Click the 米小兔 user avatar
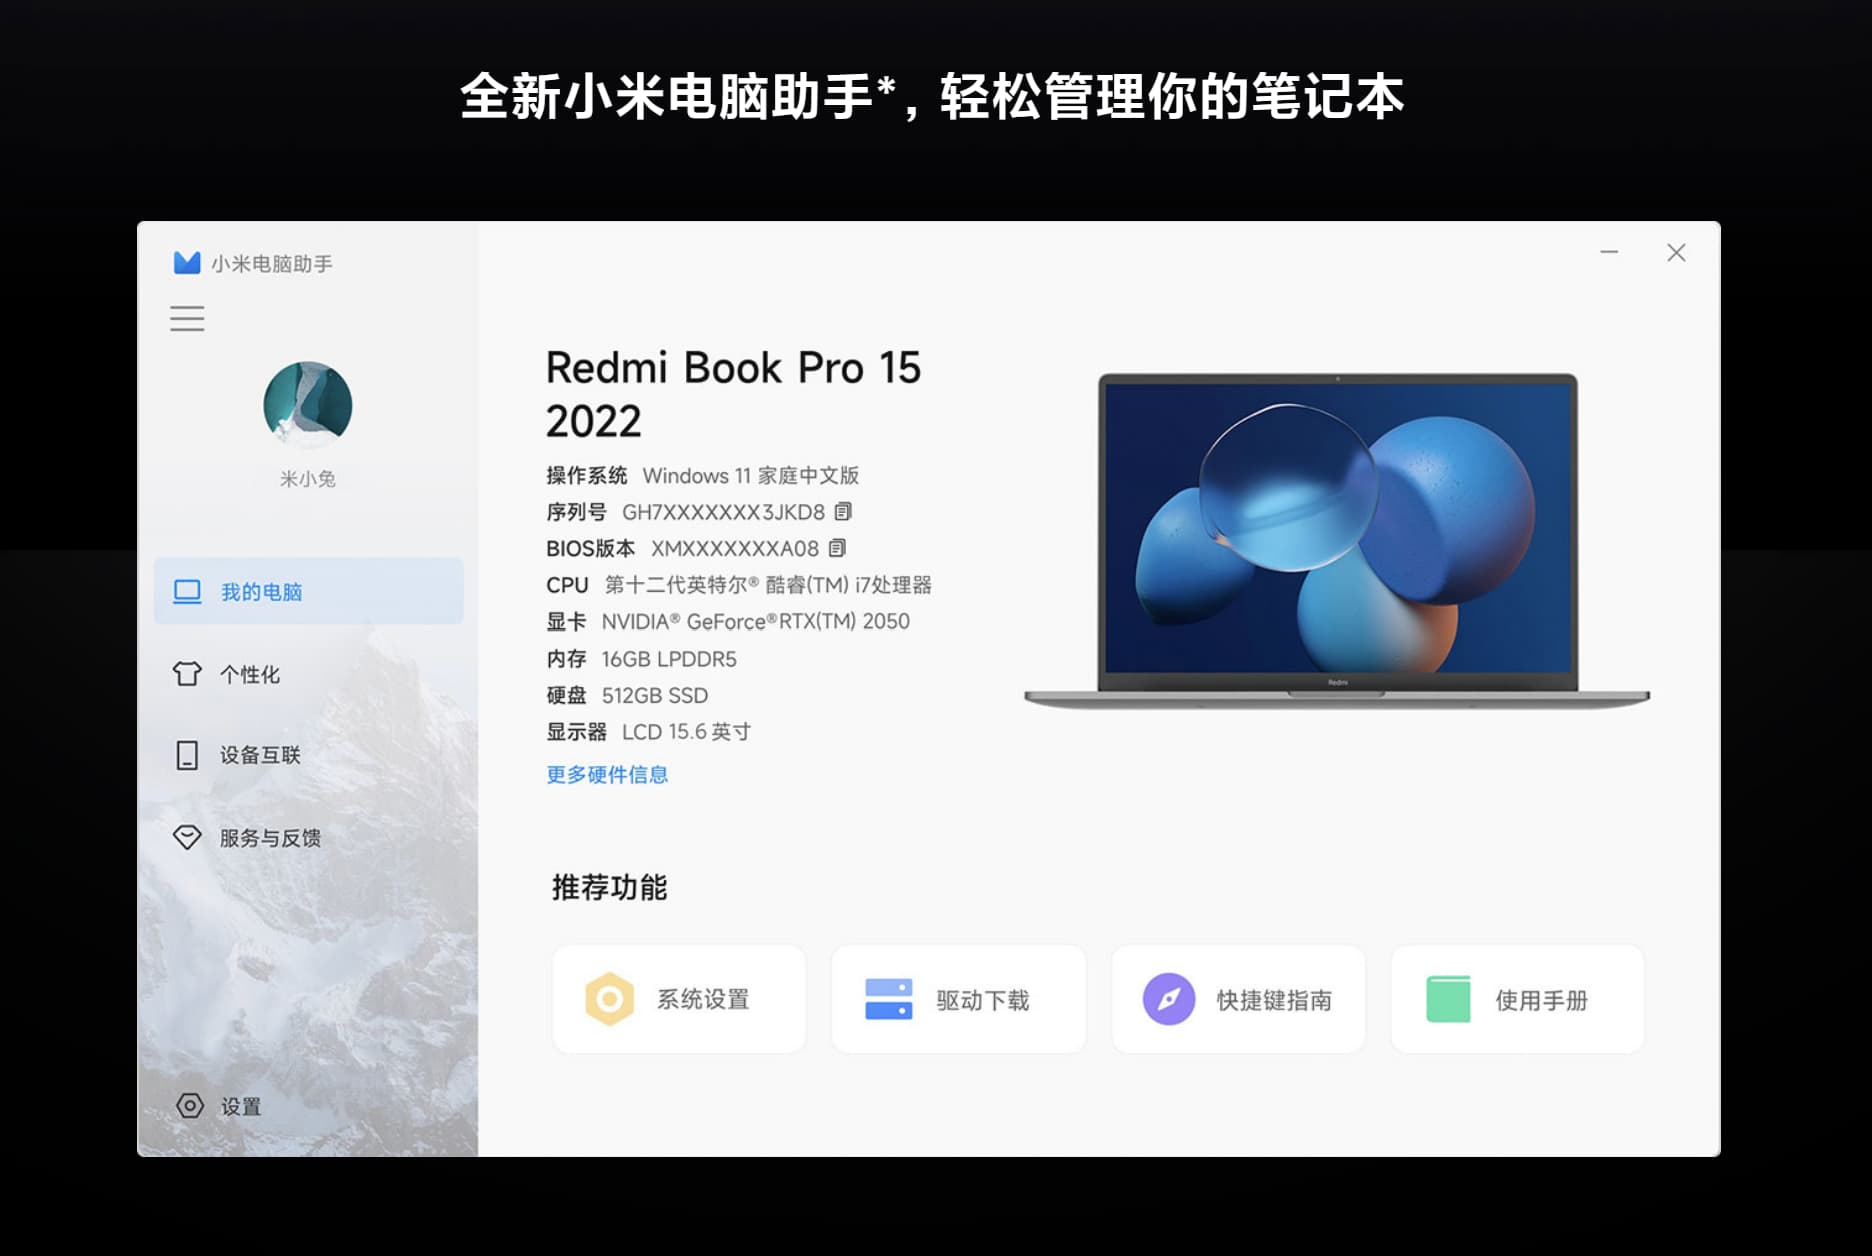This screenshot has height=1256, width=1872. (x=308, y=405)
